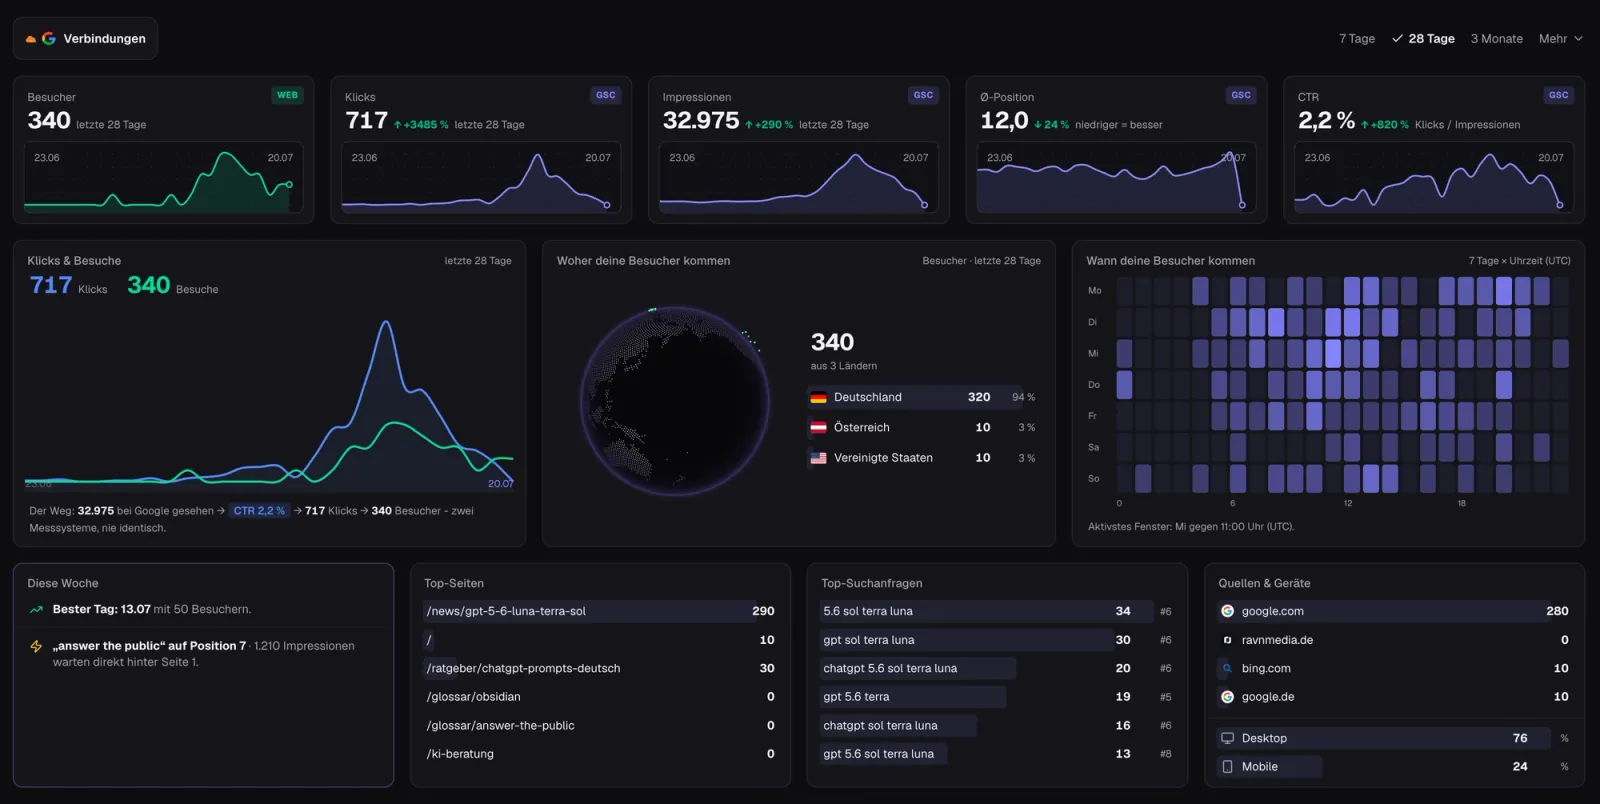Click Impressionen +290 % trend indicator
This screenshot has width=1600, height=804.
769,125
